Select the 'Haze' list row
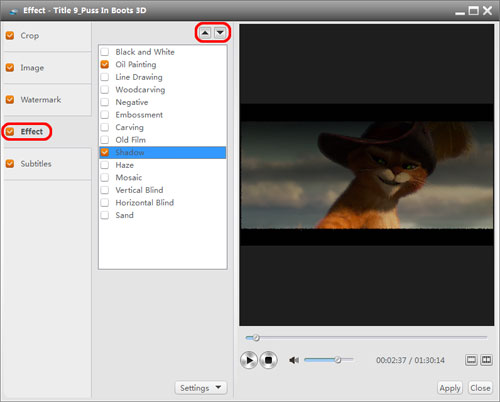 (163, 165)
